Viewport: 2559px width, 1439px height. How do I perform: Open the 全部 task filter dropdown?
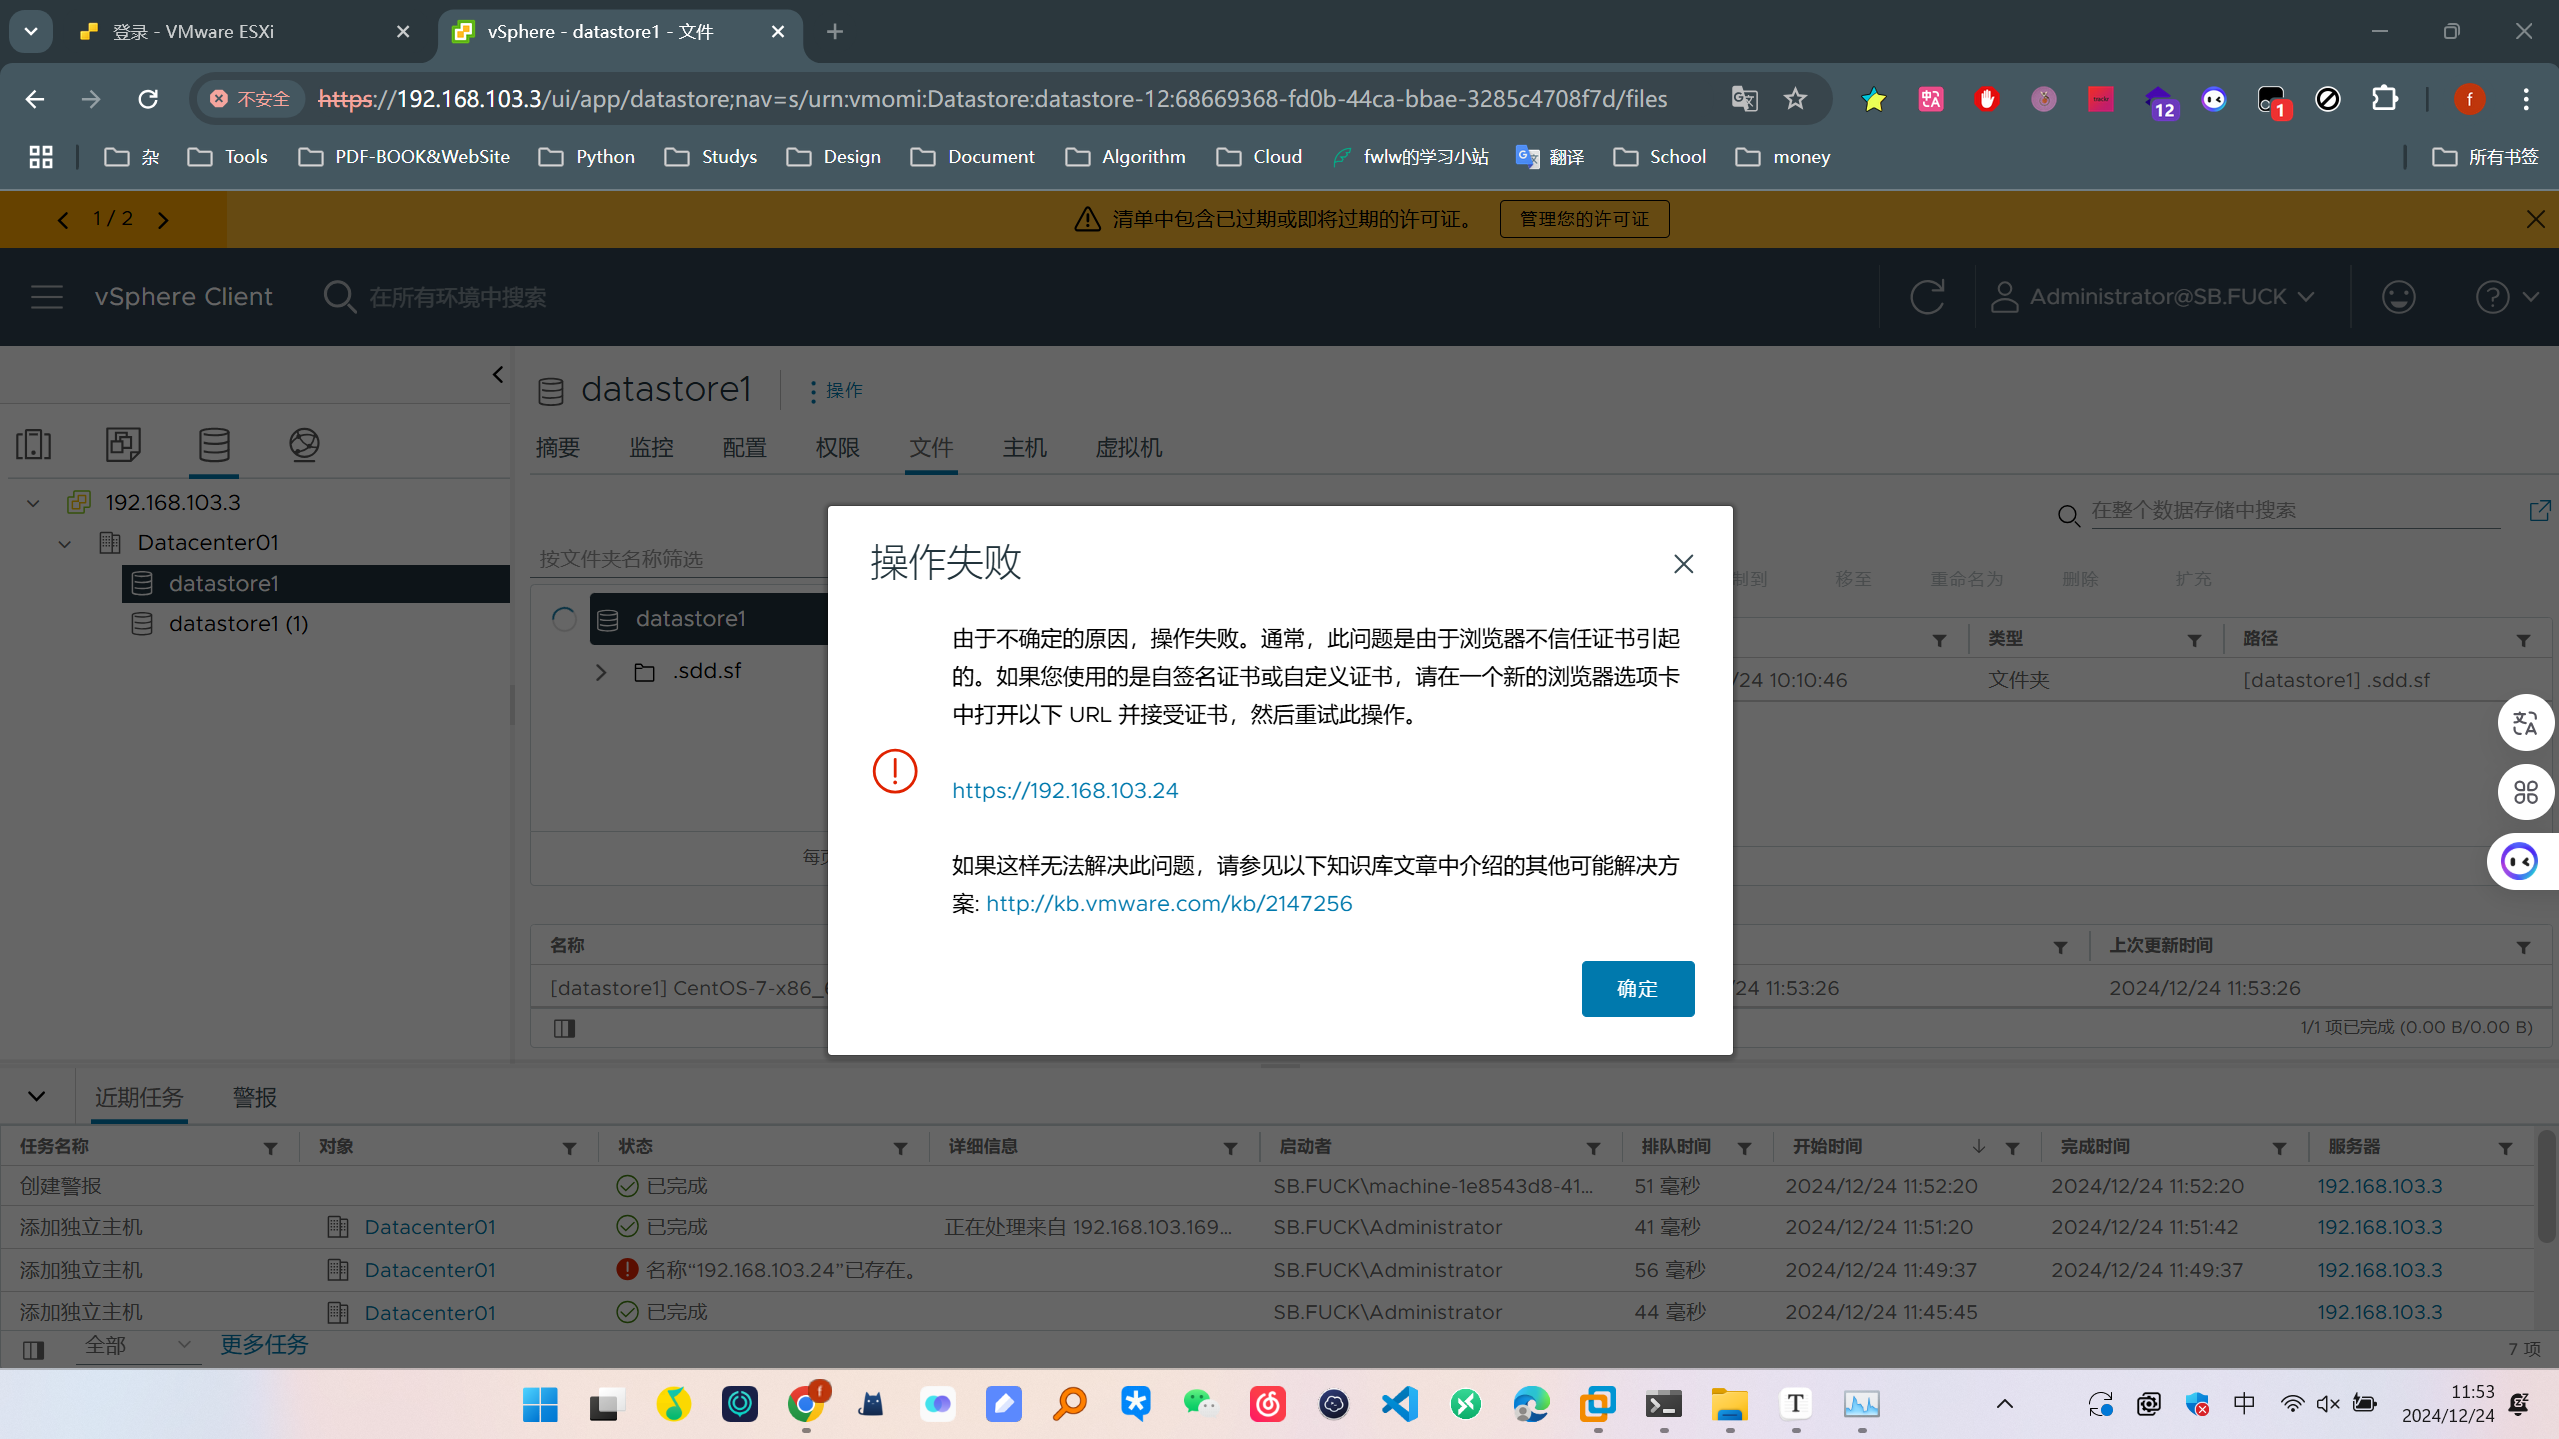[138, 1346]
